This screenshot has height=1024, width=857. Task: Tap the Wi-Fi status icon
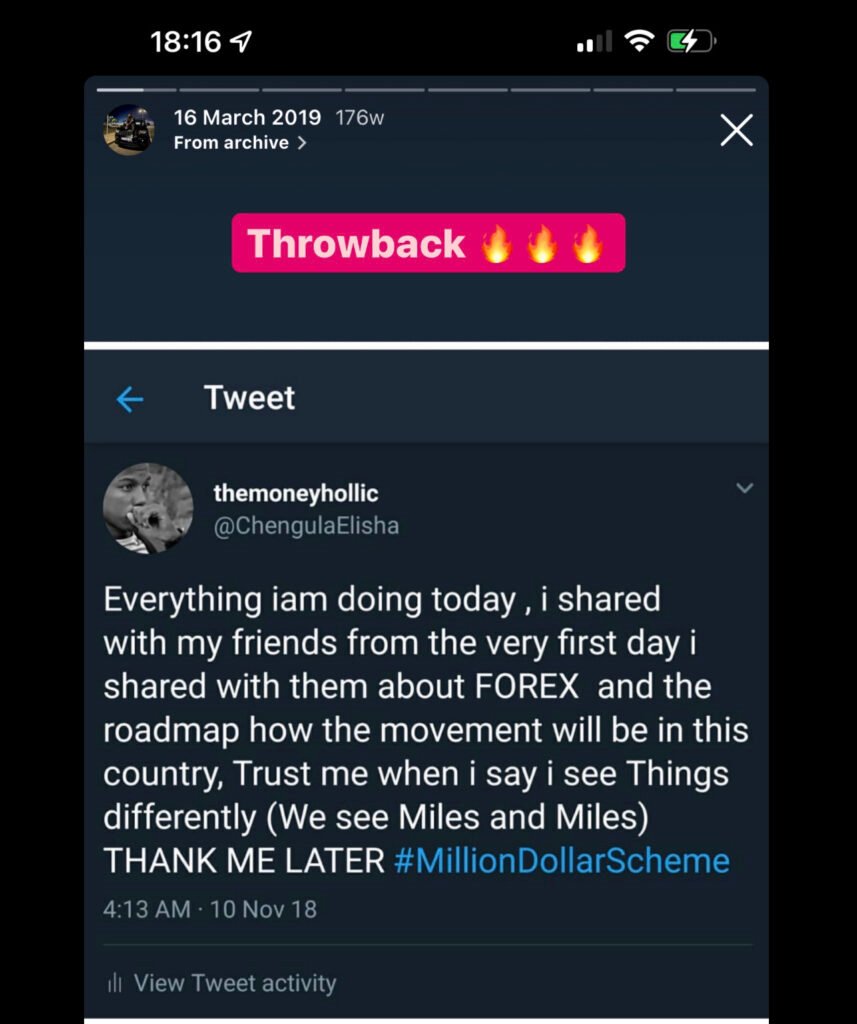pos(637,41)
